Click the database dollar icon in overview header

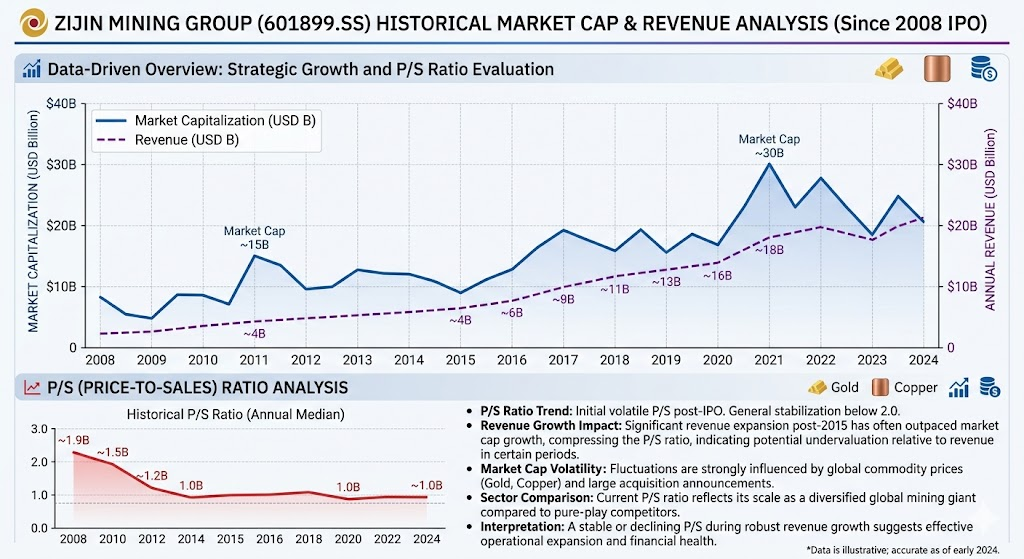[x=984, y=69]
